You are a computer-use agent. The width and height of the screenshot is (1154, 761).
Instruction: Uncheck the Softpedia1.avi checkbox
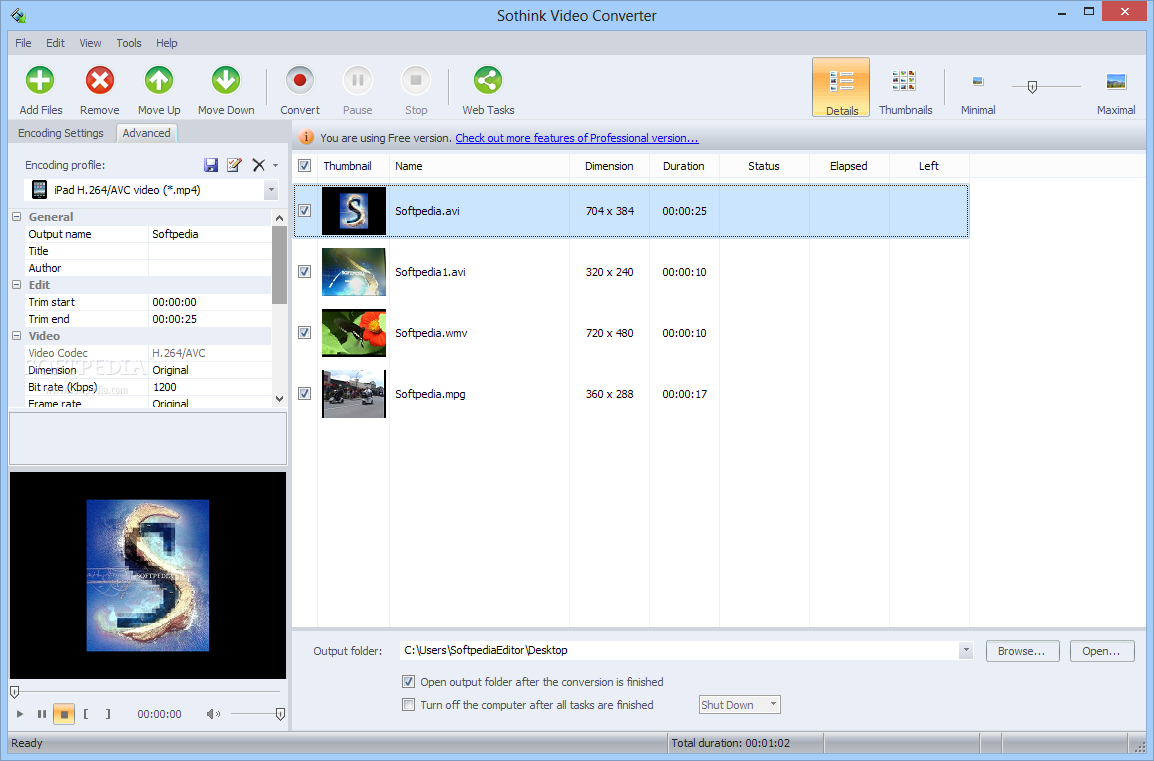pyautogui.click(x=305, y=272)
